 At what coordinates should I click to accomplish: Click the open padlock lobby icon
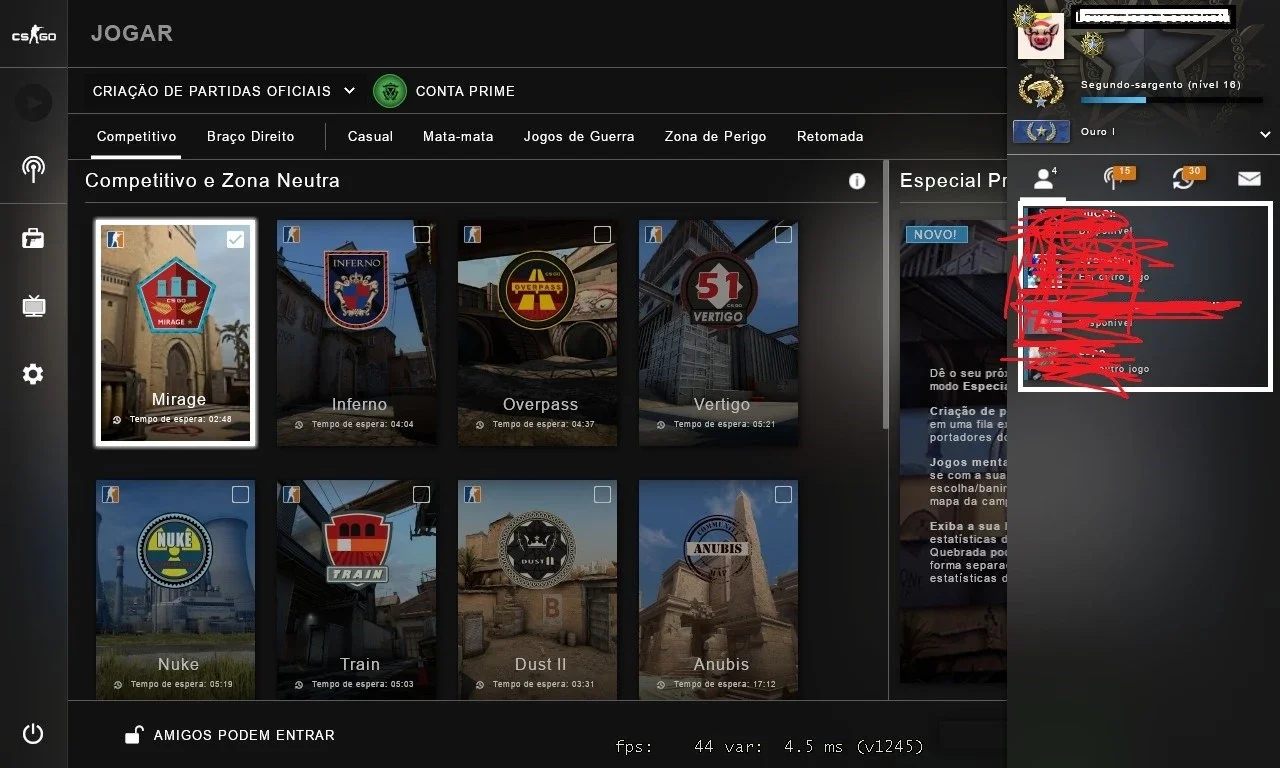click(133, 735)
